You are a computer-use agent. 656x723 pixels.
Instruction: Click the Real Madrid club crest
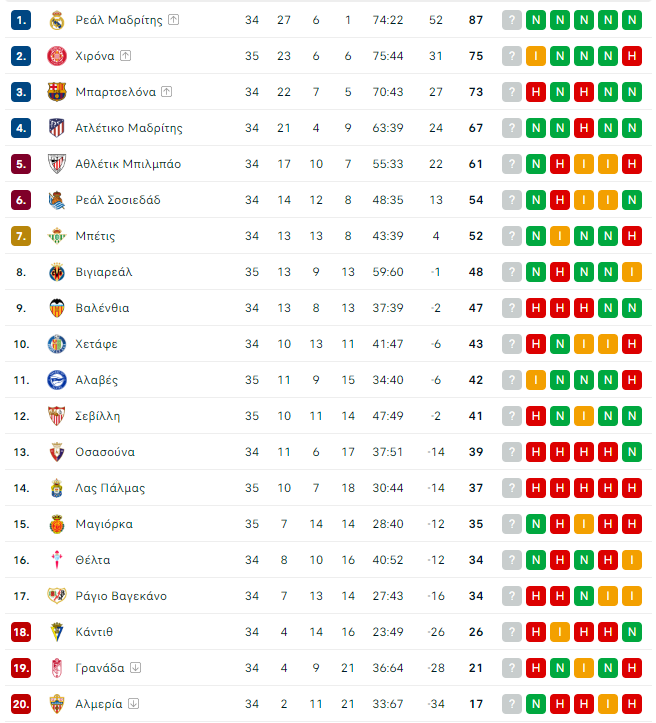tap(56, 20)
